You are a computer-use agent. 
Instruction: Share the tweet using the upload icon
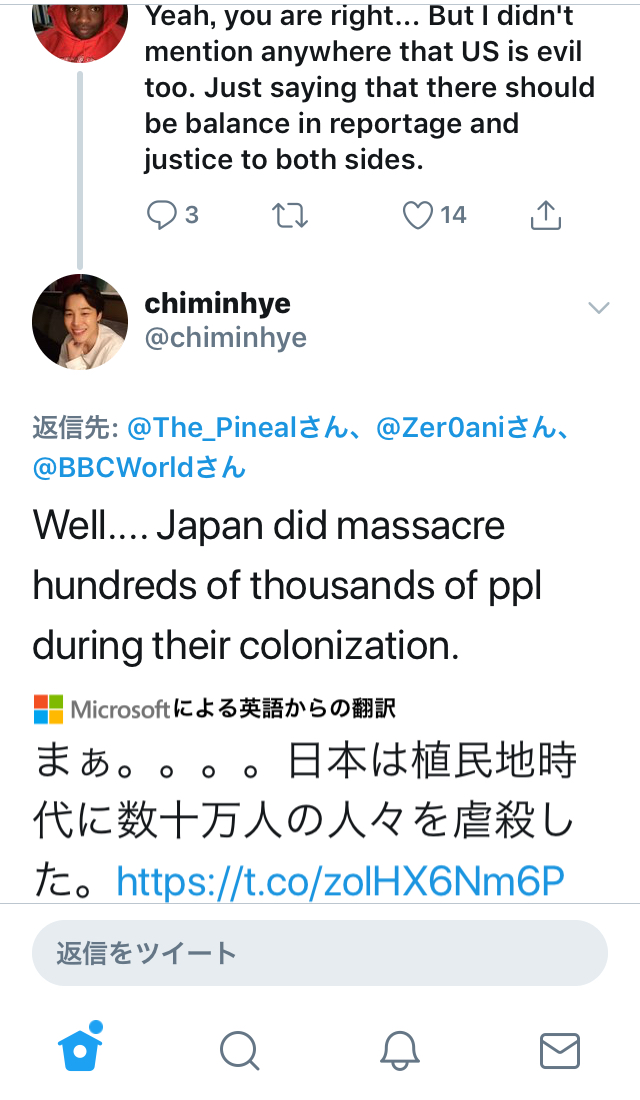click(x=545, y=215)
